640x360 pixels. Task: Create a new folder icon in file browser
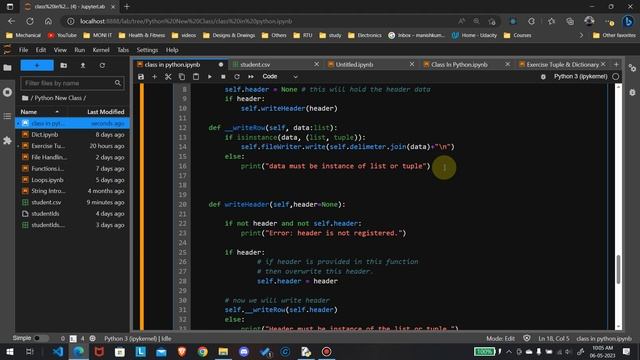point(64,65)
